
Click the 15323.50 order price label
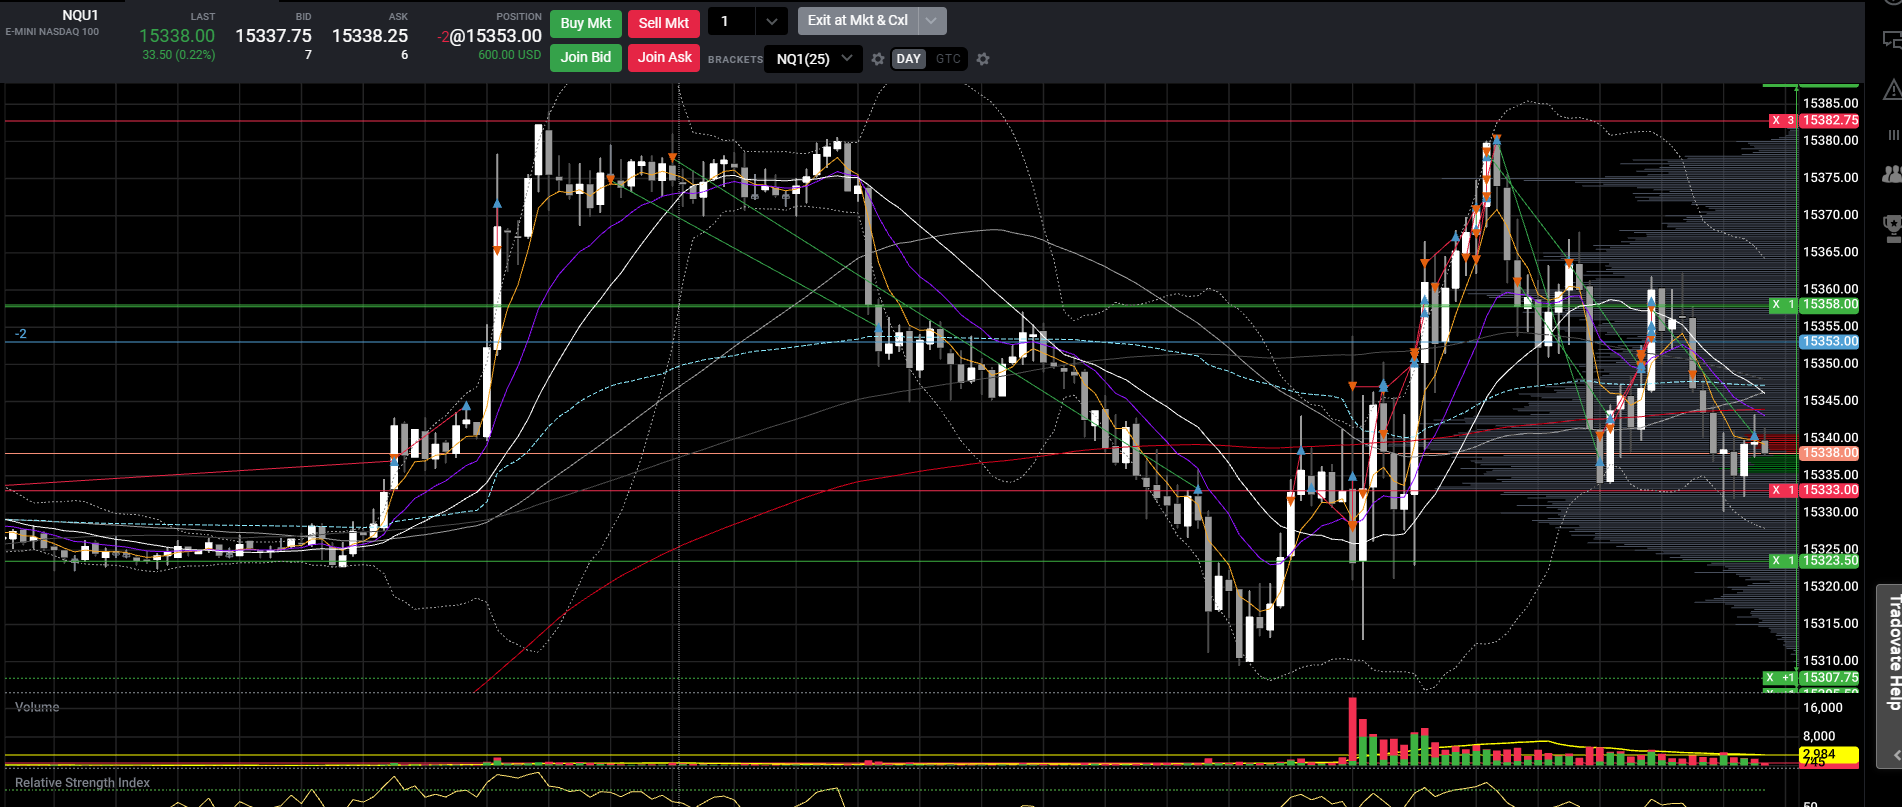pos(1830,561)
